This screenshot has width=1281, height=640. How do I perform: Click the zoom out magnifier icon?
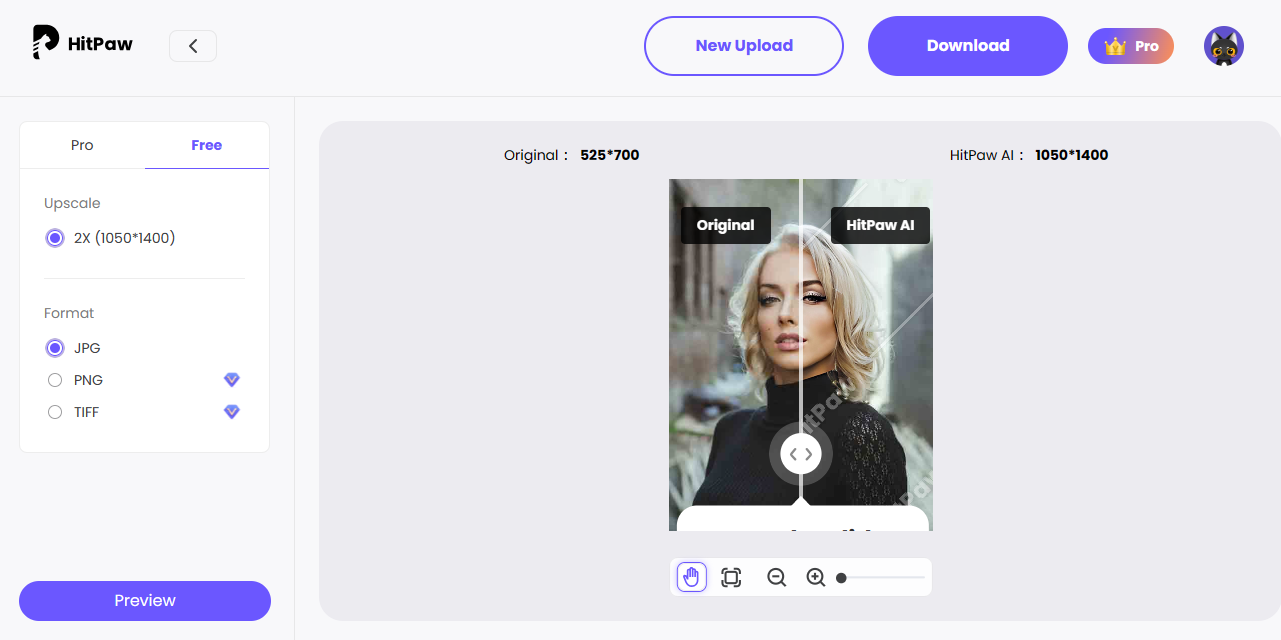pos(776,577)
